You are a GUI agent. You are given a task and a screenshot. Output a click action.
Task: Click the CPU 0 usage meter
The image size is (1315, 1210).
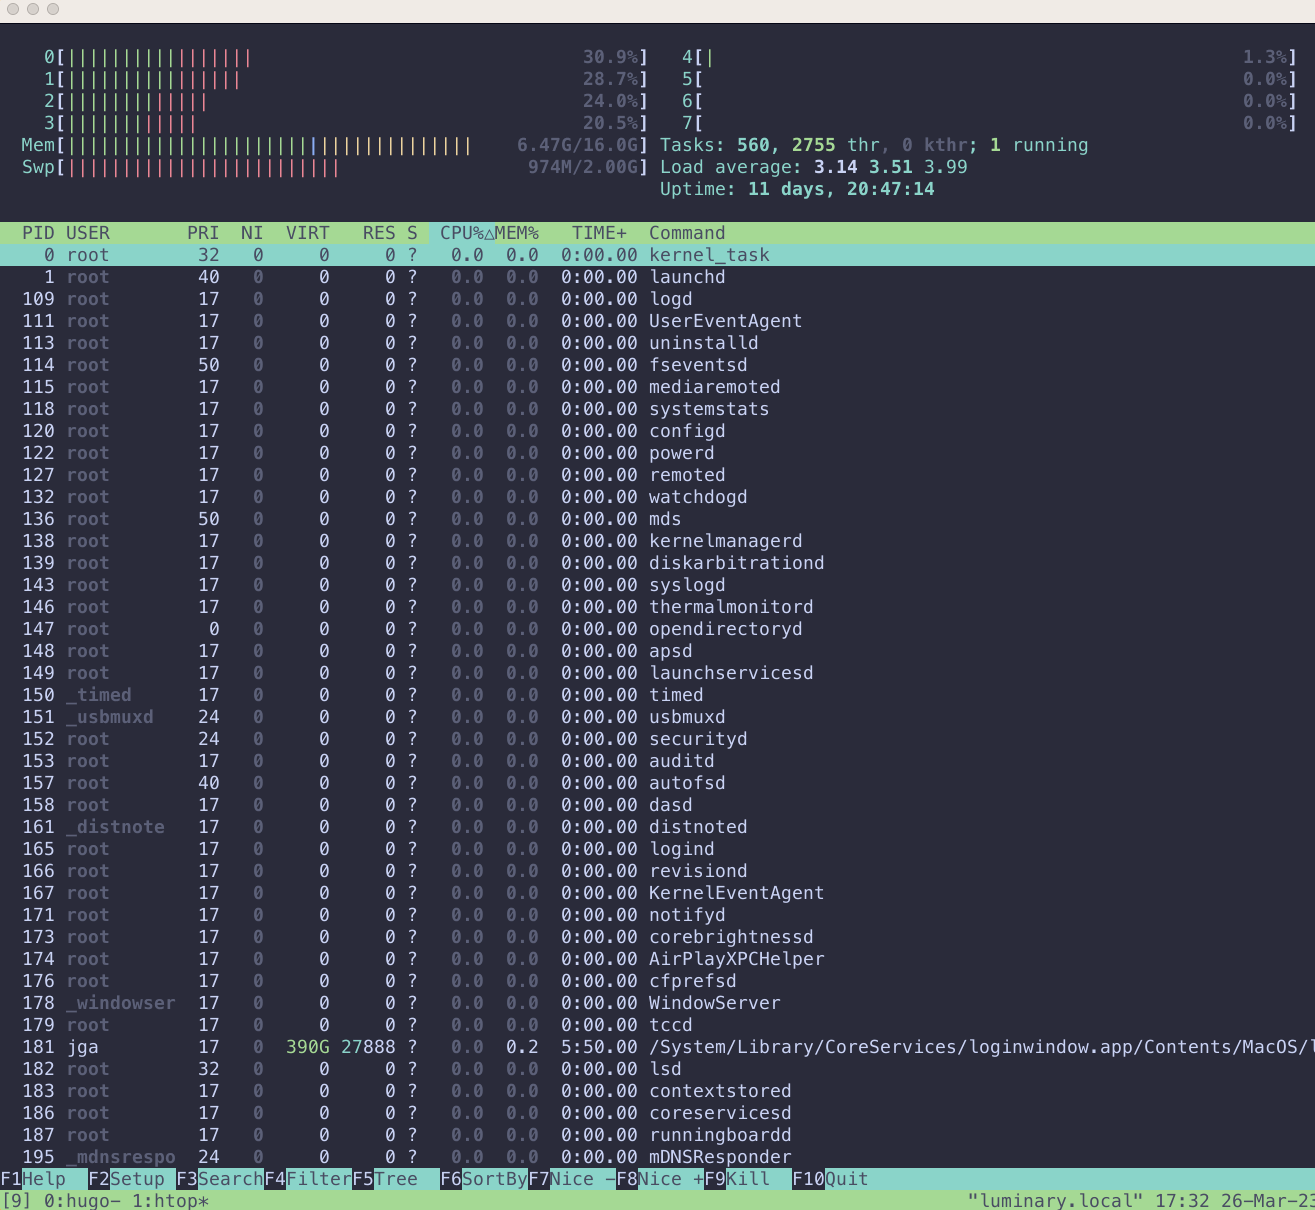tap(160, 58)
